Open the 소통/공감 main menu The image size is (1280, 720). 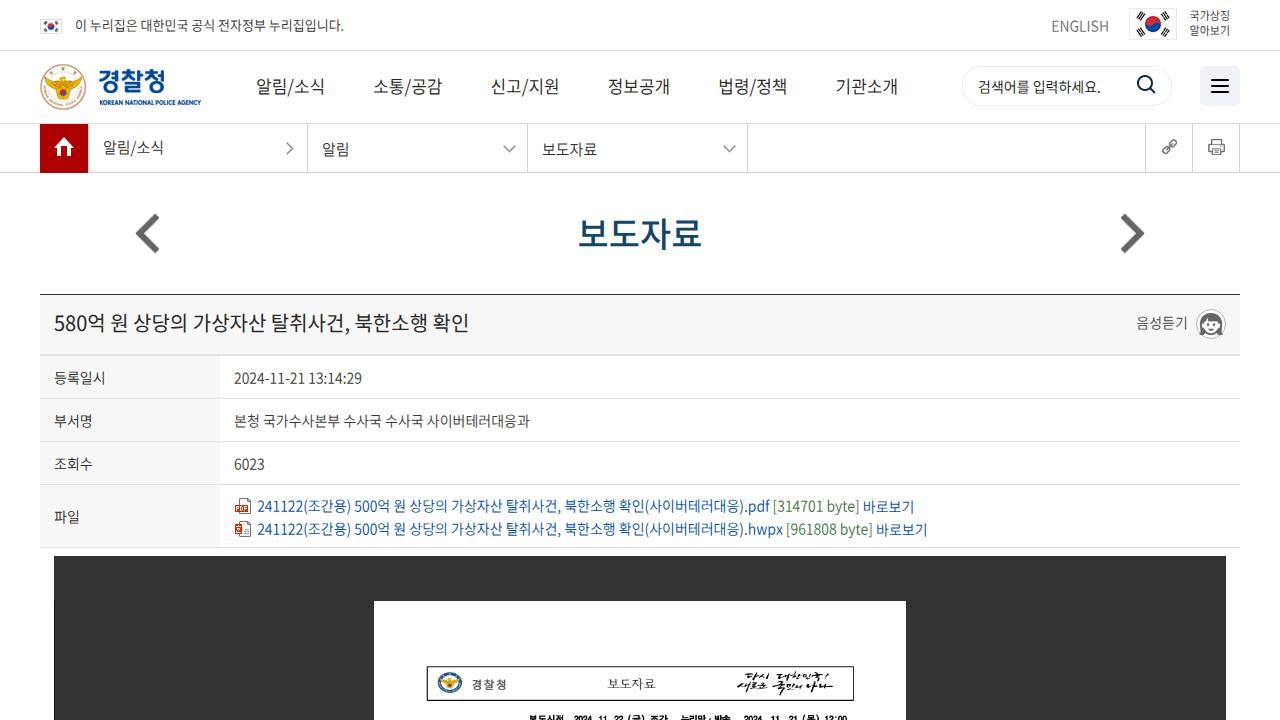coord(407,87)
